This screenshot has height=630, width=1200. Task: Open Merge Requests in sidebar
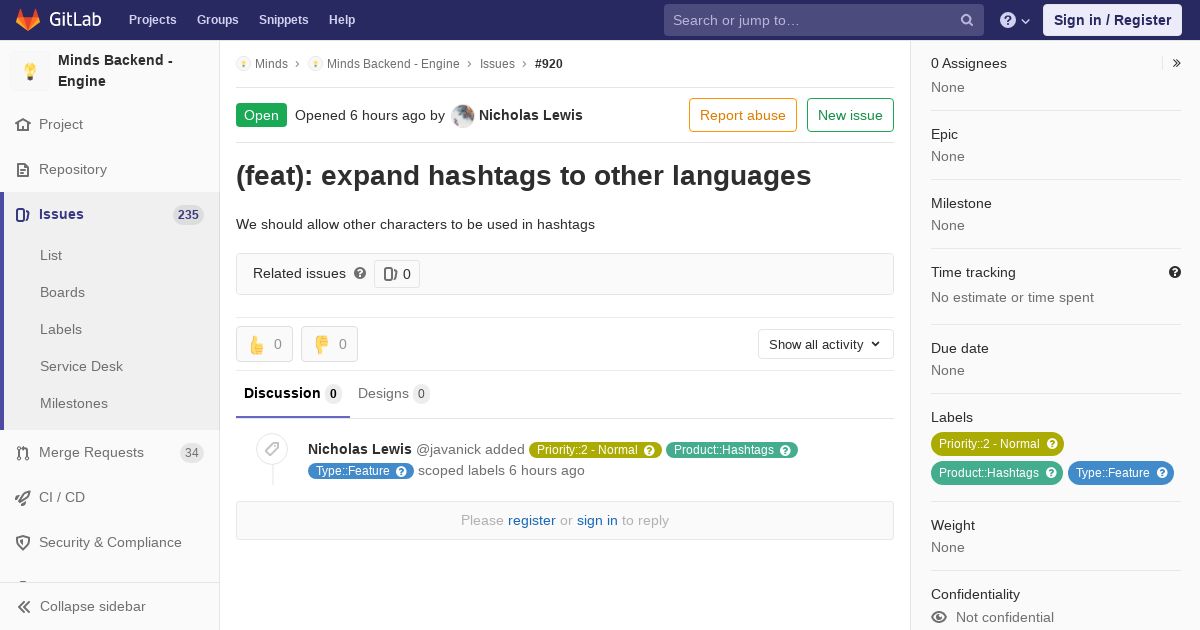tap(91, 452)
